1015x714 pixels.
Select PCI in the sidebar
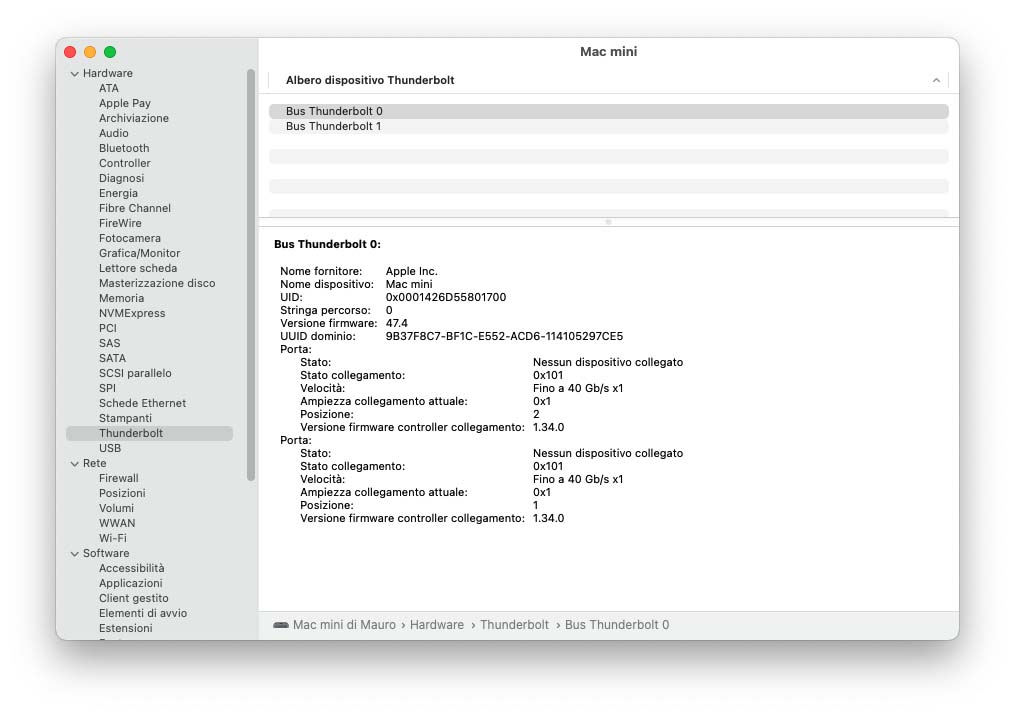pos(108,328)
